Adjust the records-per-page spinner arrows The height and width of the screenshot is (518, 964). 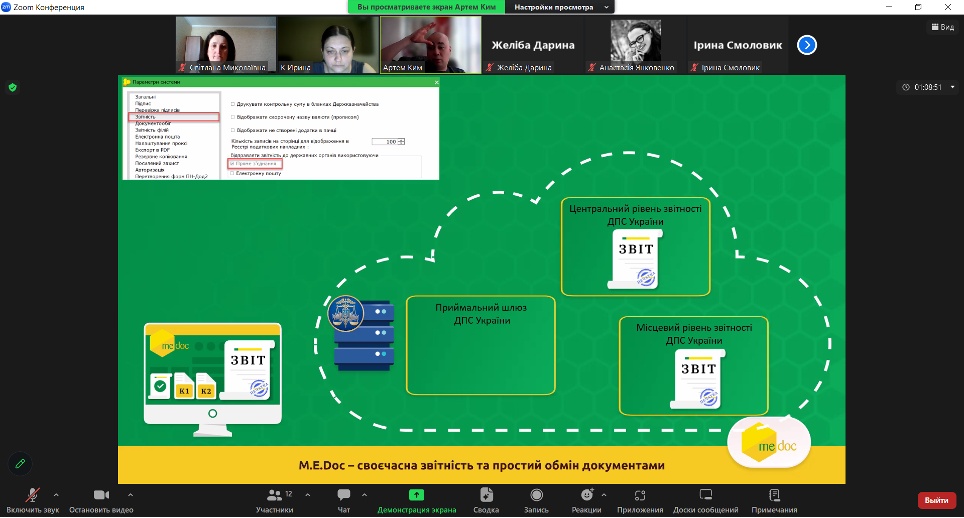coord(401,142)
